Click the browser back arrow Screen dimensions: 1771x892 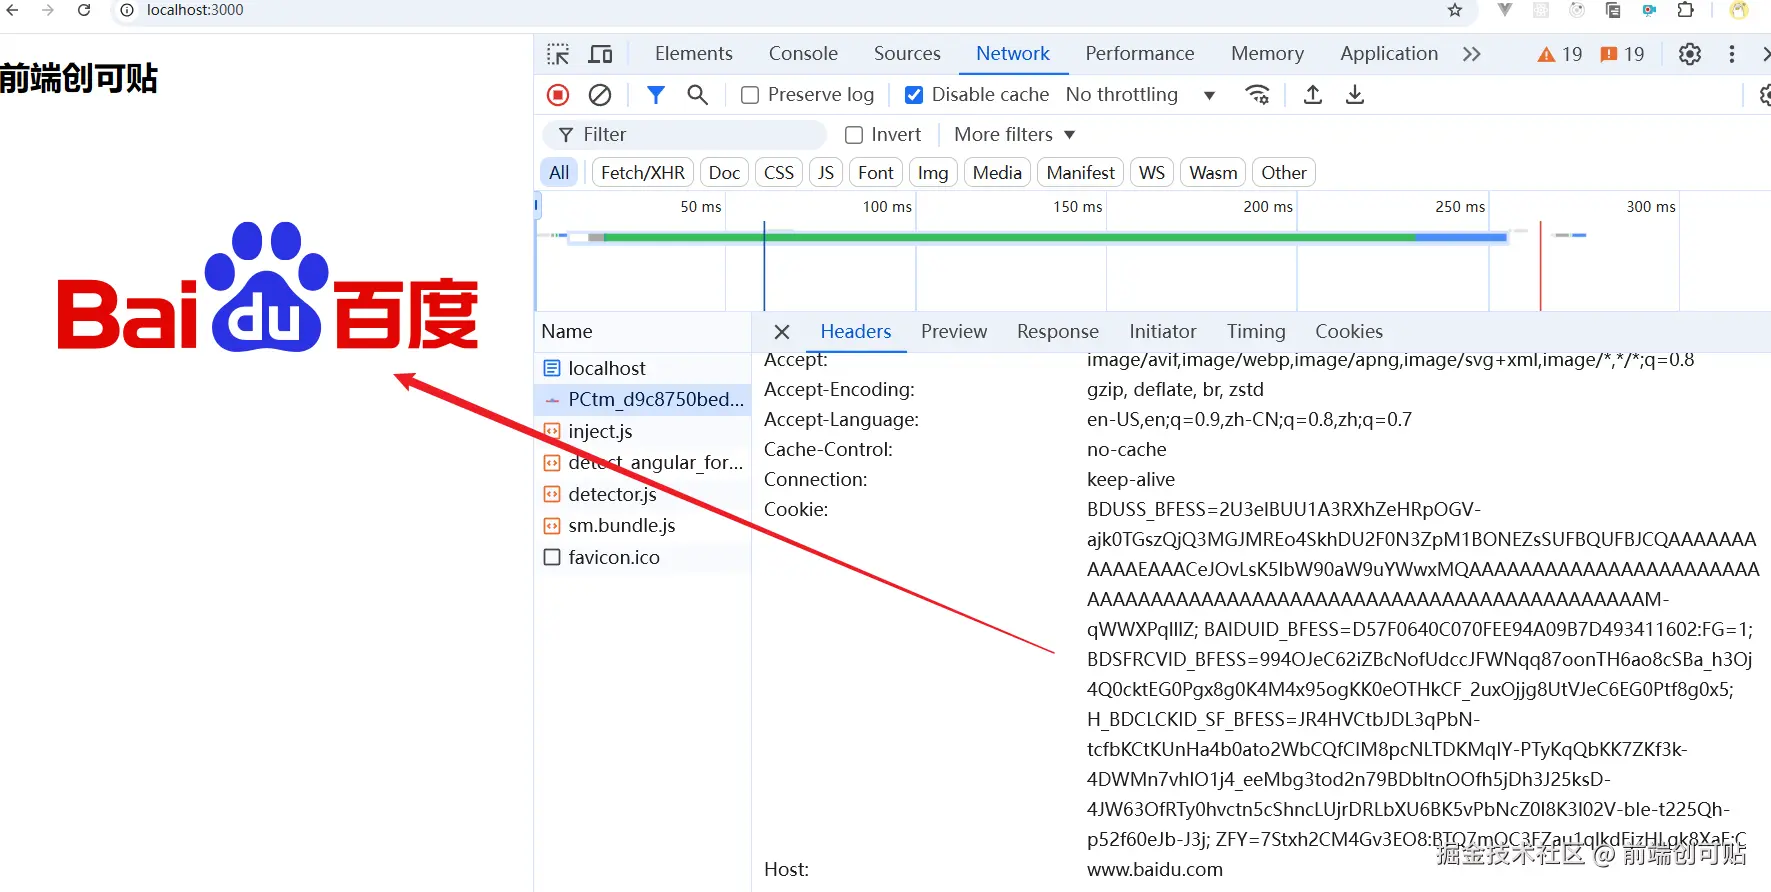[x=12, y=10]
